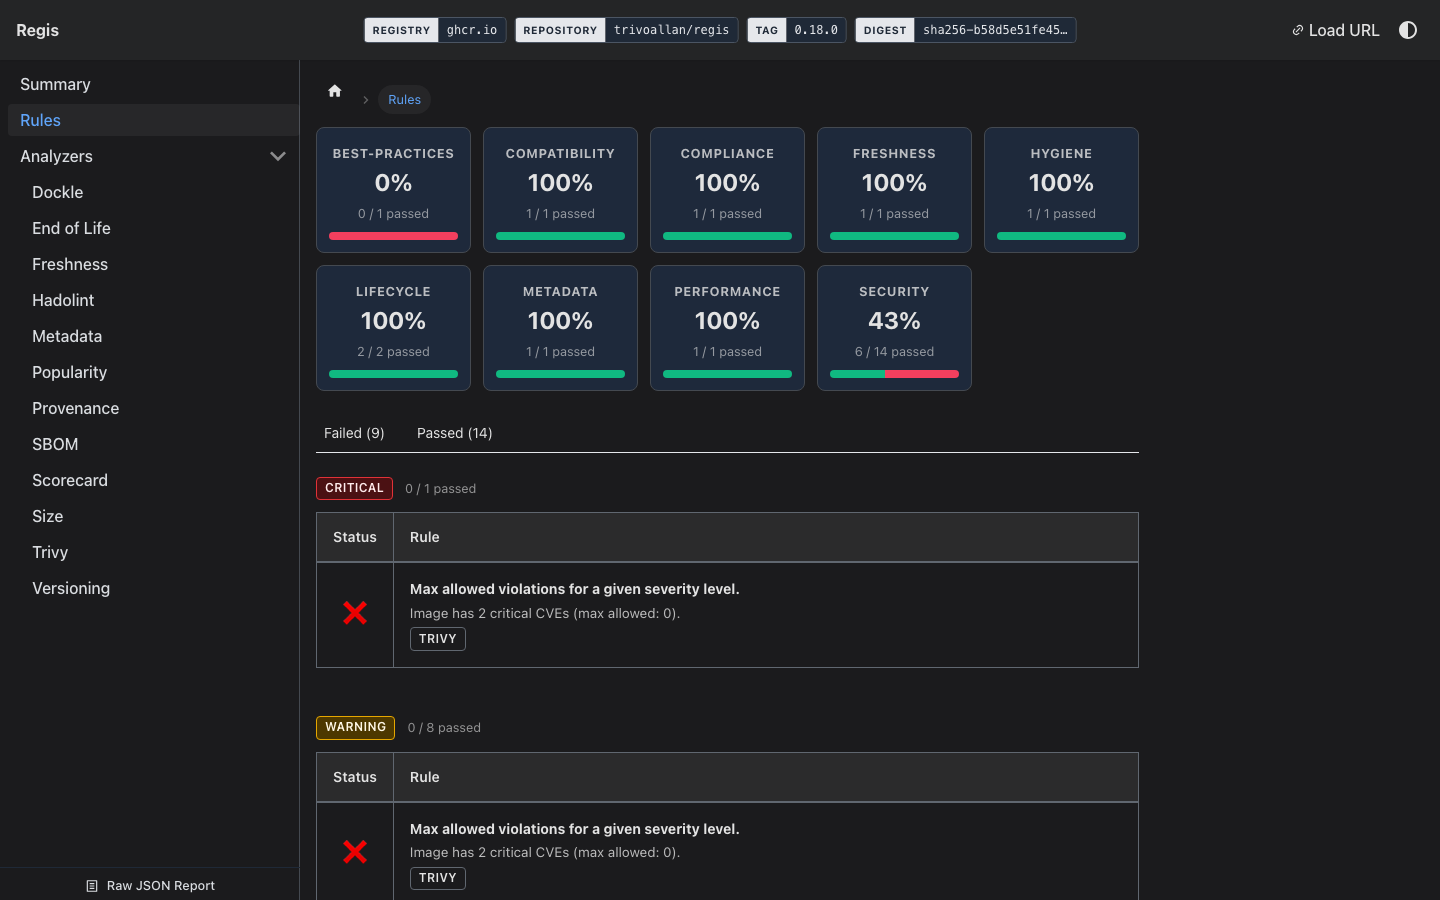Open the Rules breadcrumb chip
This screenshot has width=1440, height=900.
[x=404, y=99]
